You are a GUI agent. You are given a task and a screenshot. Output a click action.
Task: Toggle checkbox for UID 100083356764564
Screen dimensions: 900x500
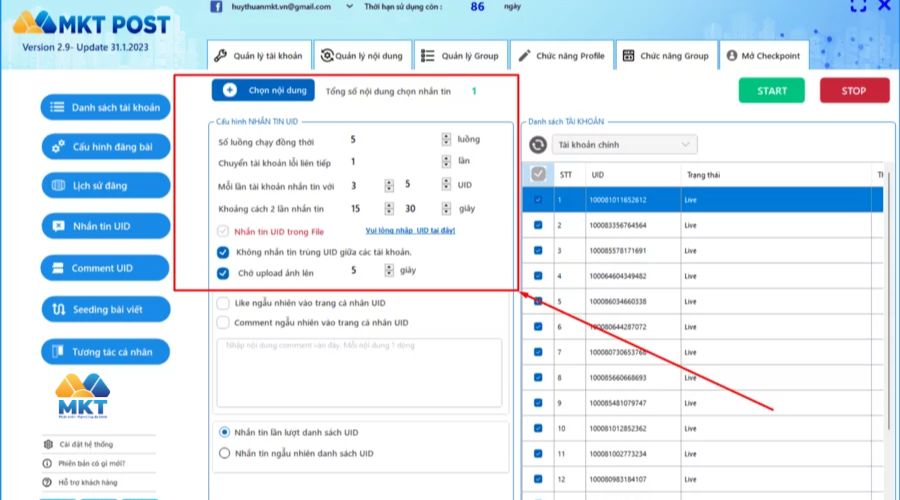[538, 225]
